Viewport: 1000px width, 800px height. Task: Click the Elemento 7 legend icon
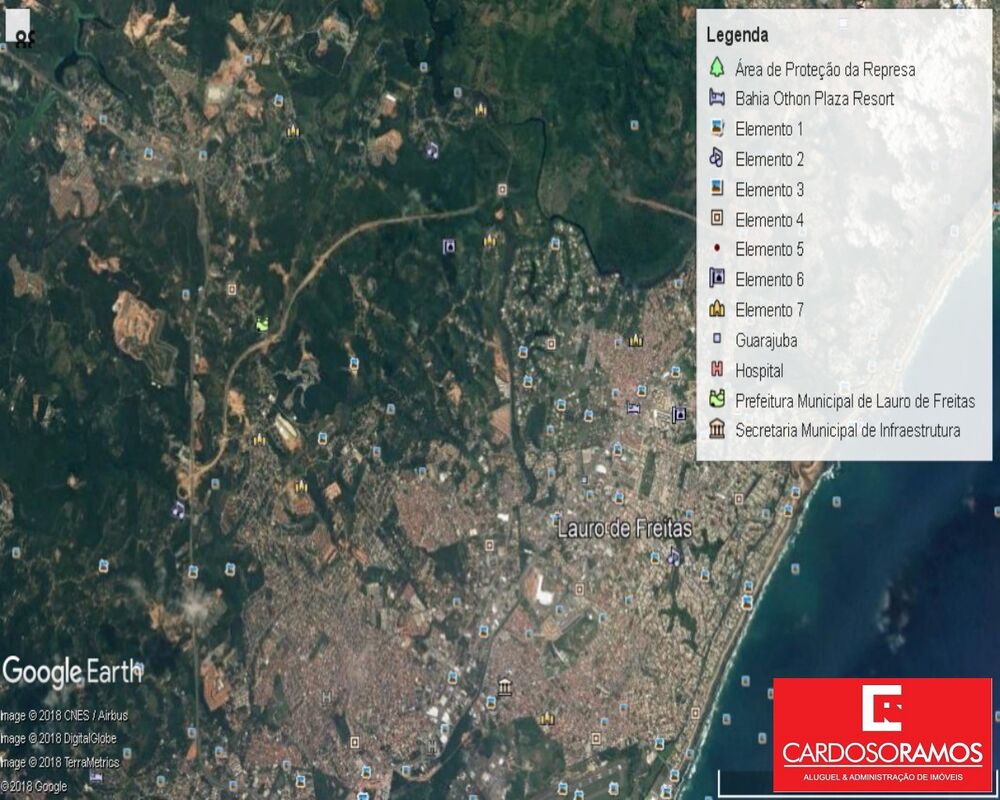point(717,309)
